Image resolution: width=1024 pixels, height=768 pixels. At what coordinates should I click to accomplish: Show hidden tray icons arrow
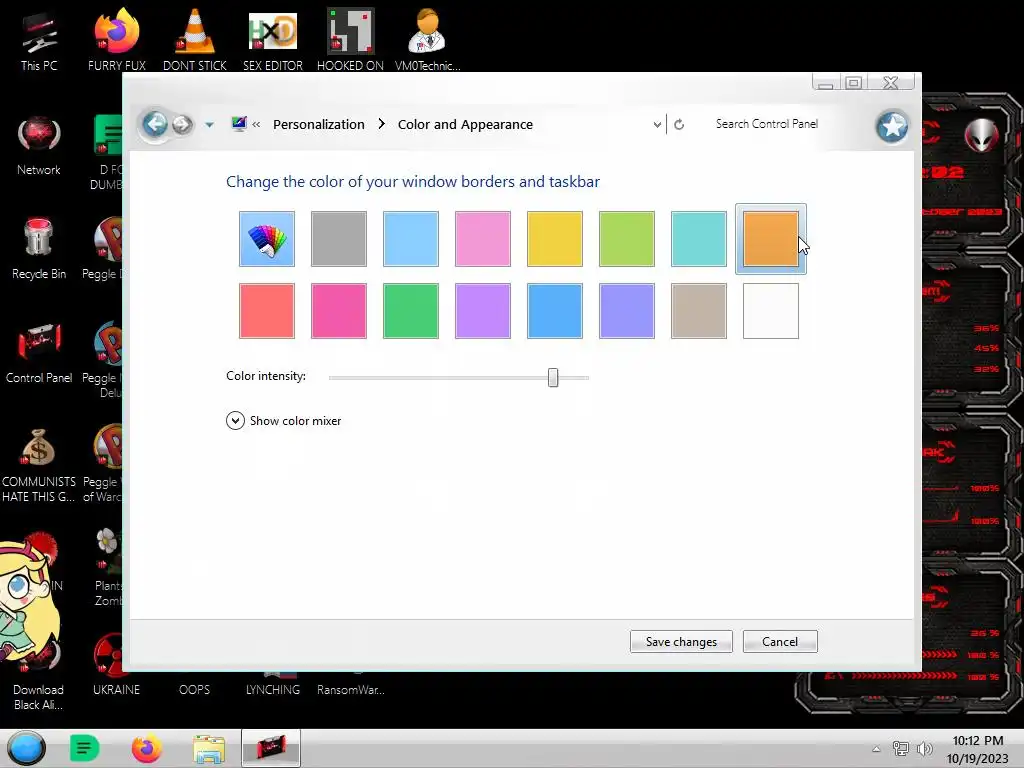pyautogui.click(x=876, y=749)
